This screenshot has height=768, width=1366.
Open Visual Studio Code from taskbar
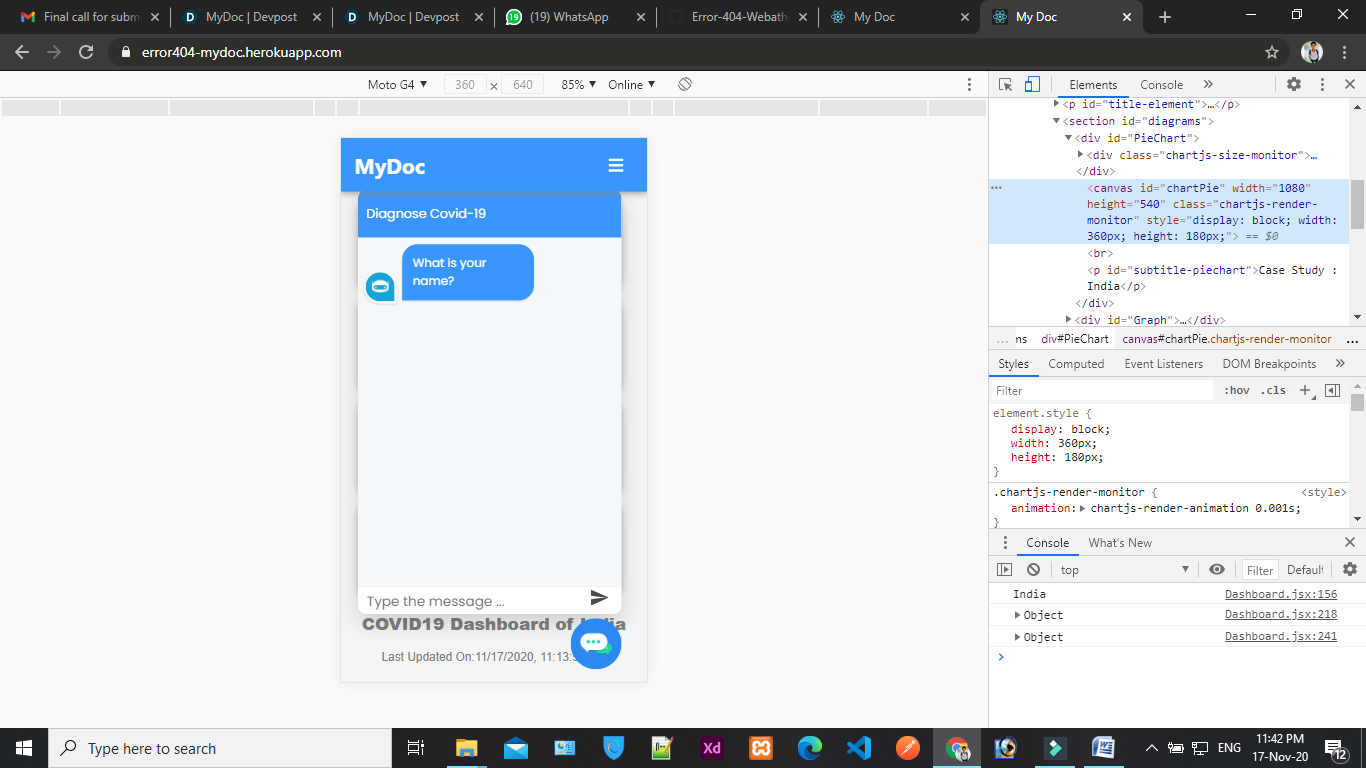click(858, 748)
